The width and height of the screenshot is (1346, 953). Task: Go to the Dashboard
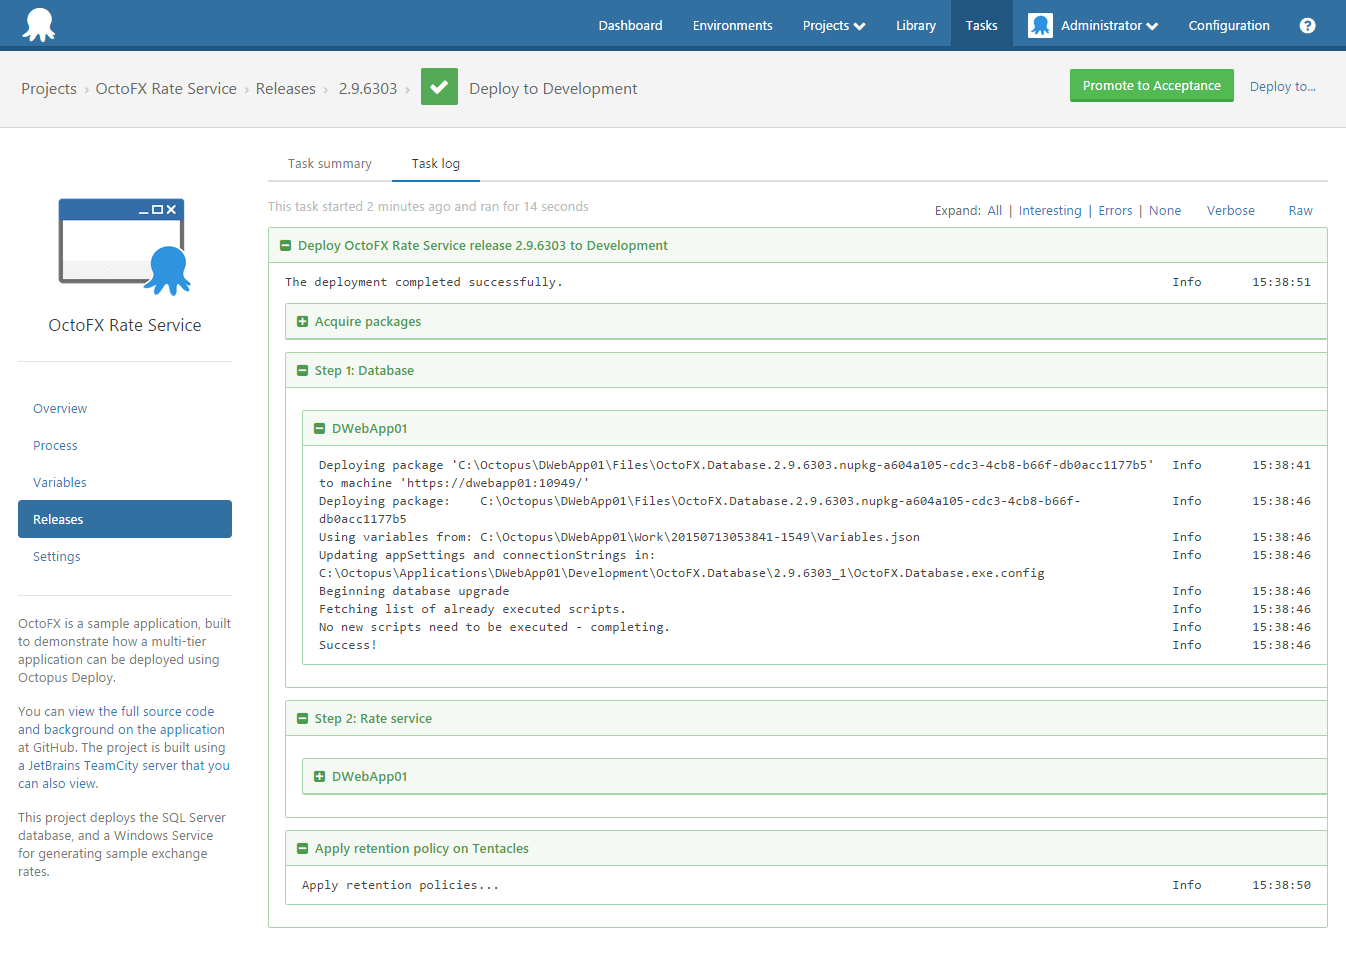630,25
